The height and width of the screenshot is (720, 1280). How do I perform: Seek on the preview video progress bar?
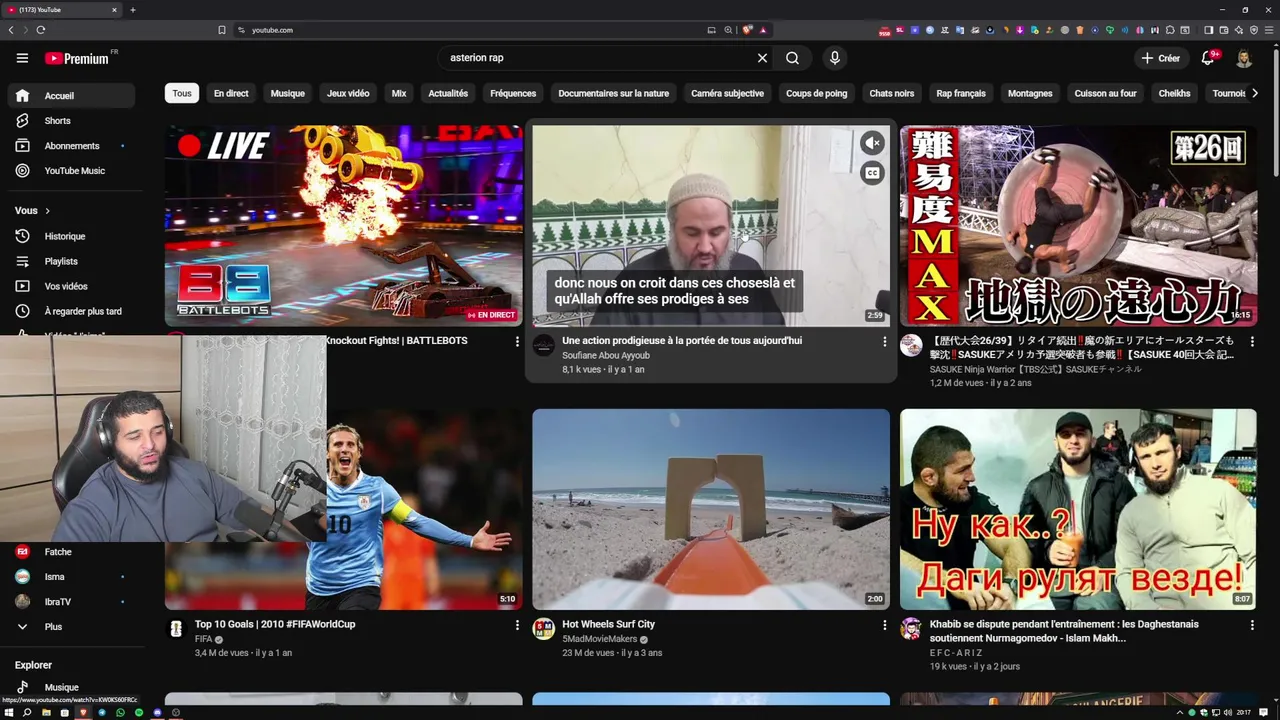(x=711, y=325)
